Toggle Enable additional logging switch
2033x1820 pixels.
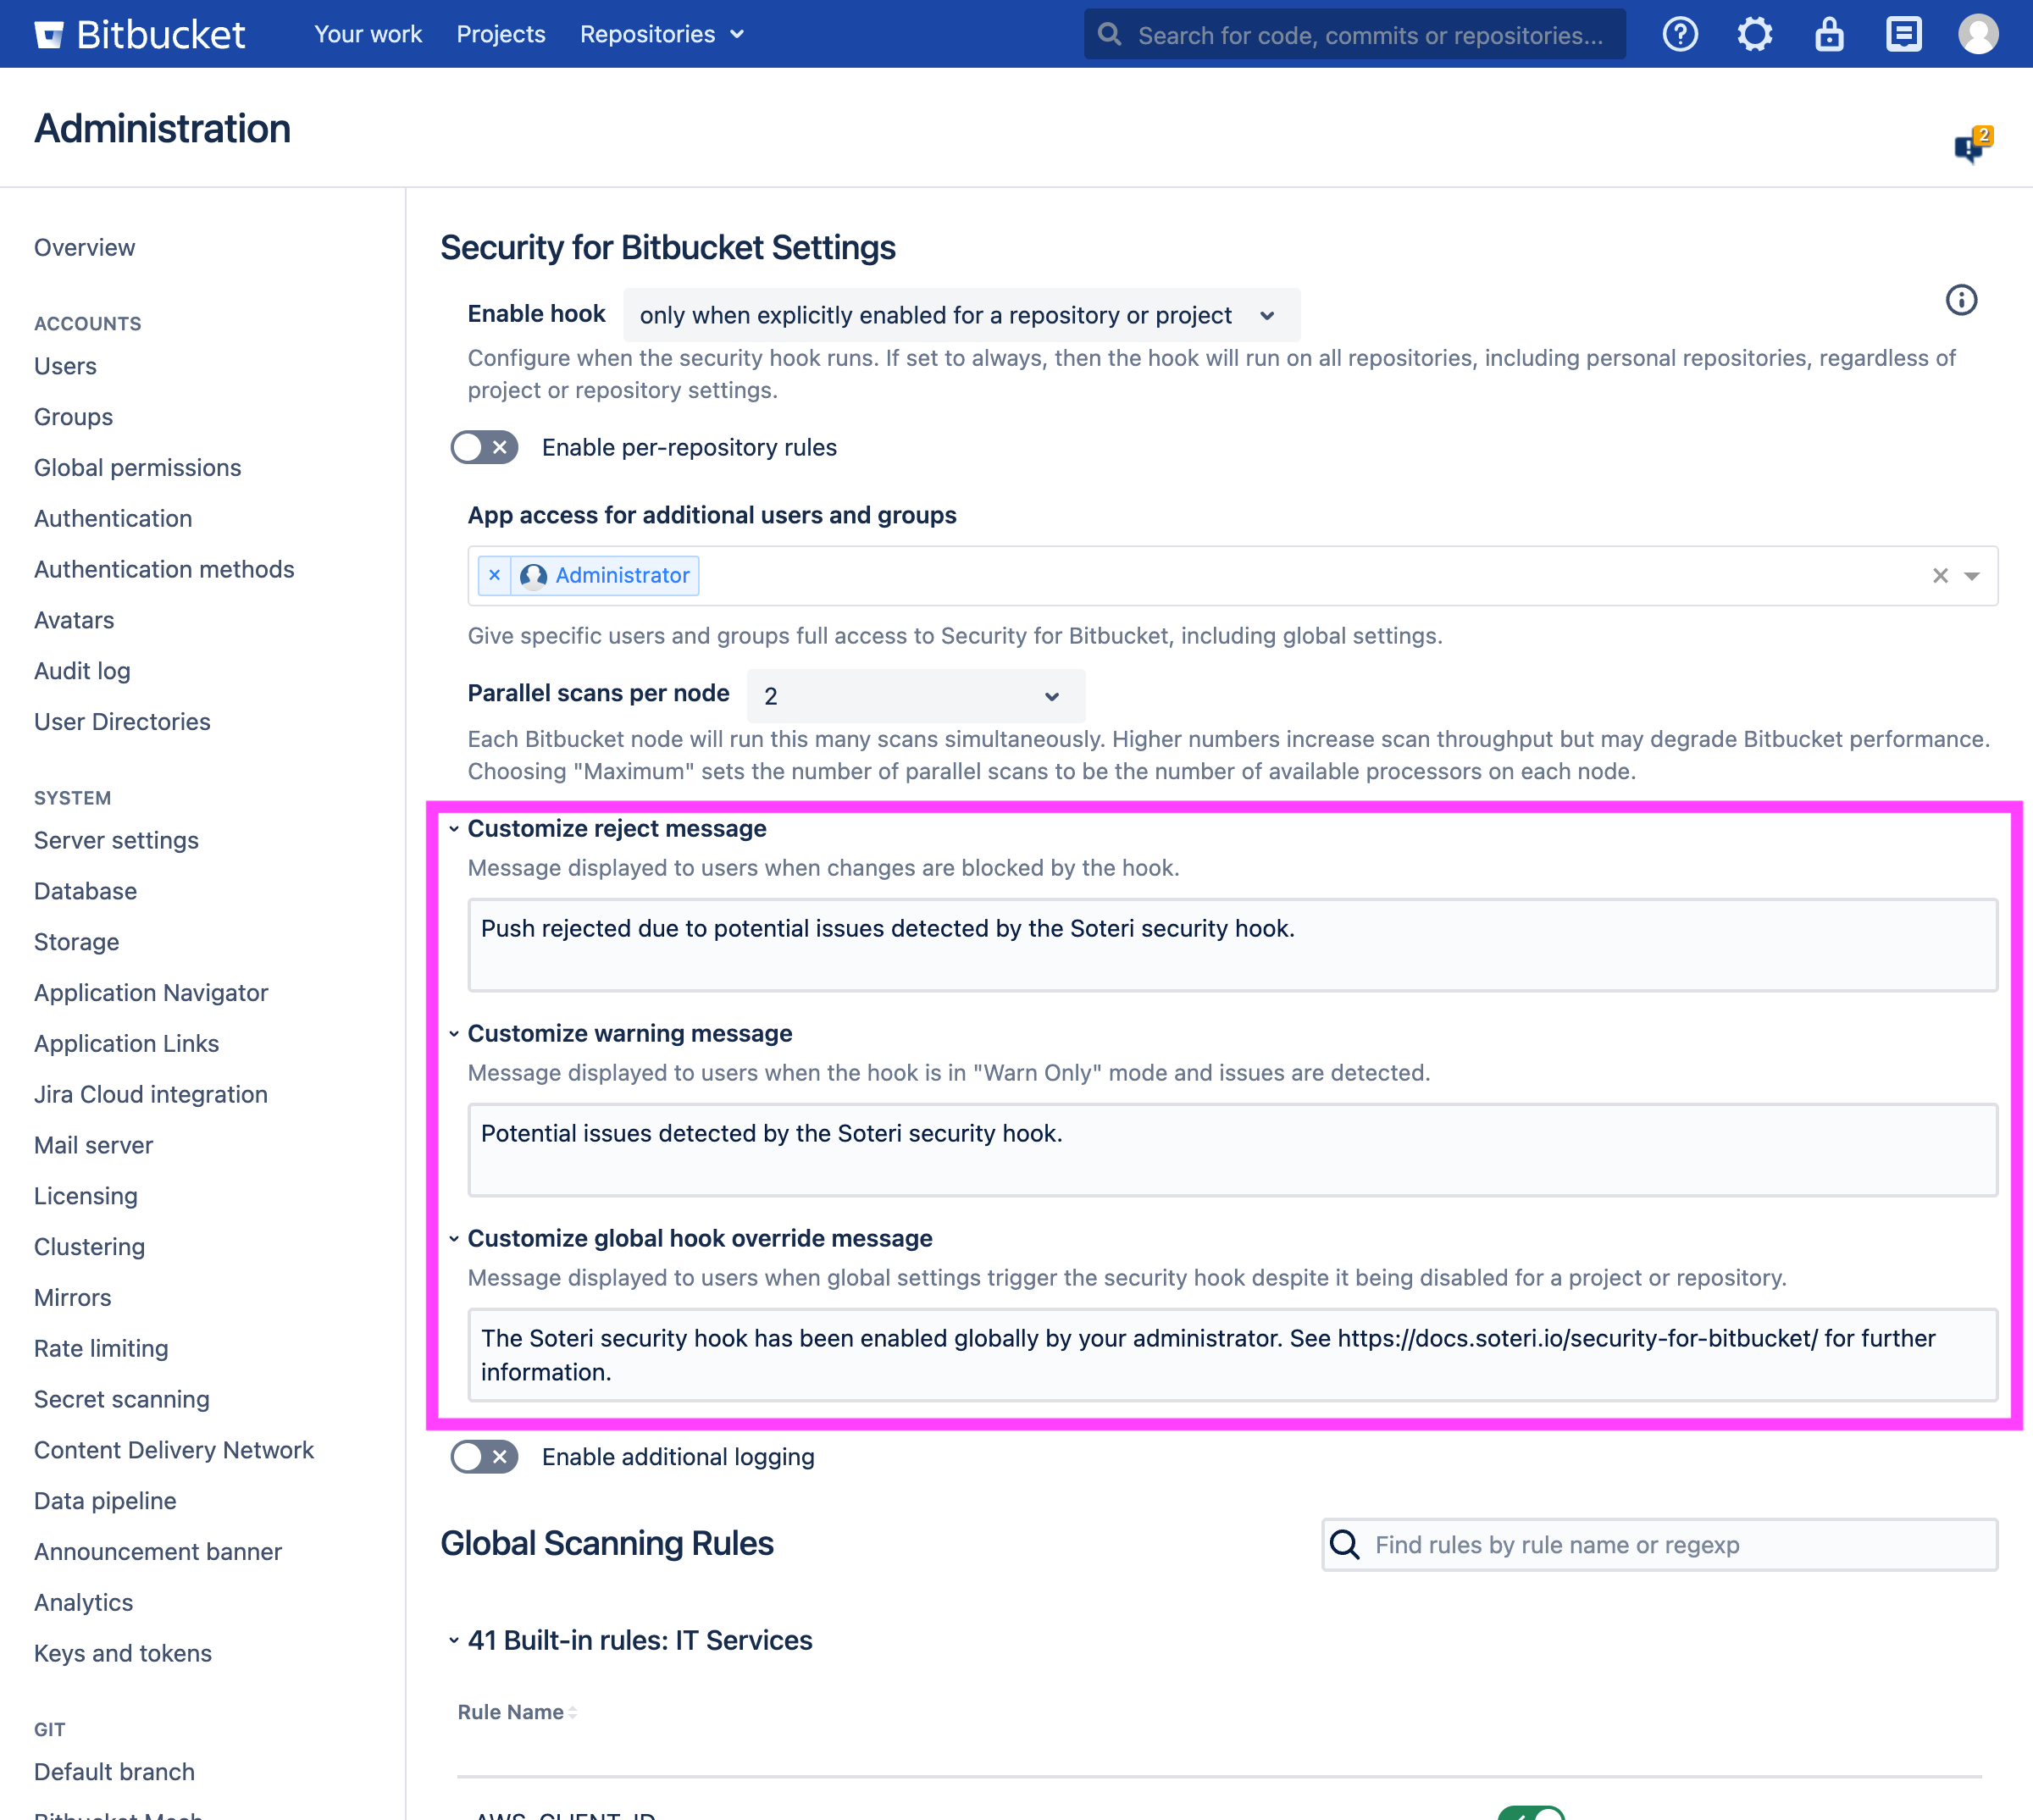(x=484, y=1457)
